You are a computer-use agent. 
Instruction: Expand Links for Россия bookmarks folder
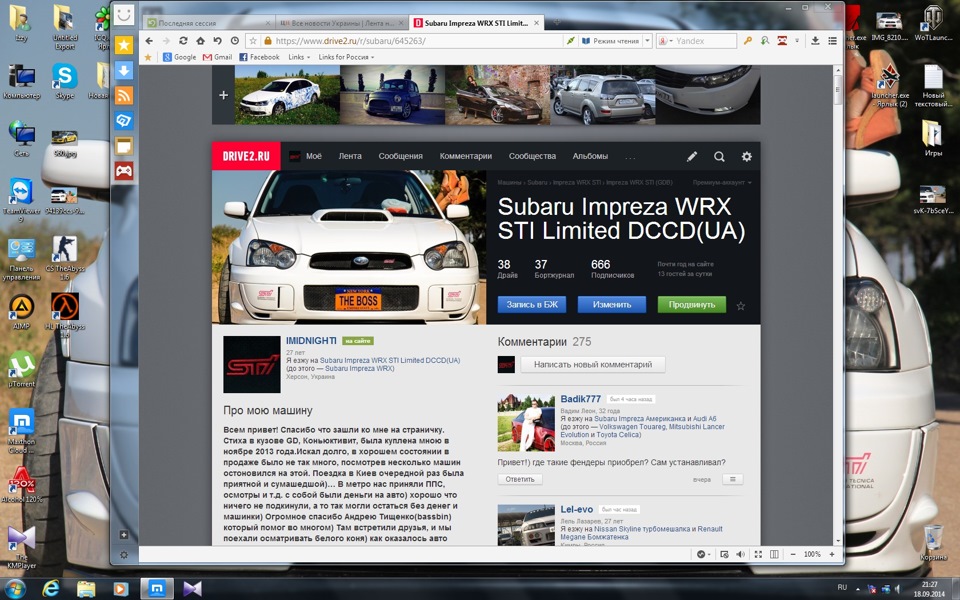346,57
